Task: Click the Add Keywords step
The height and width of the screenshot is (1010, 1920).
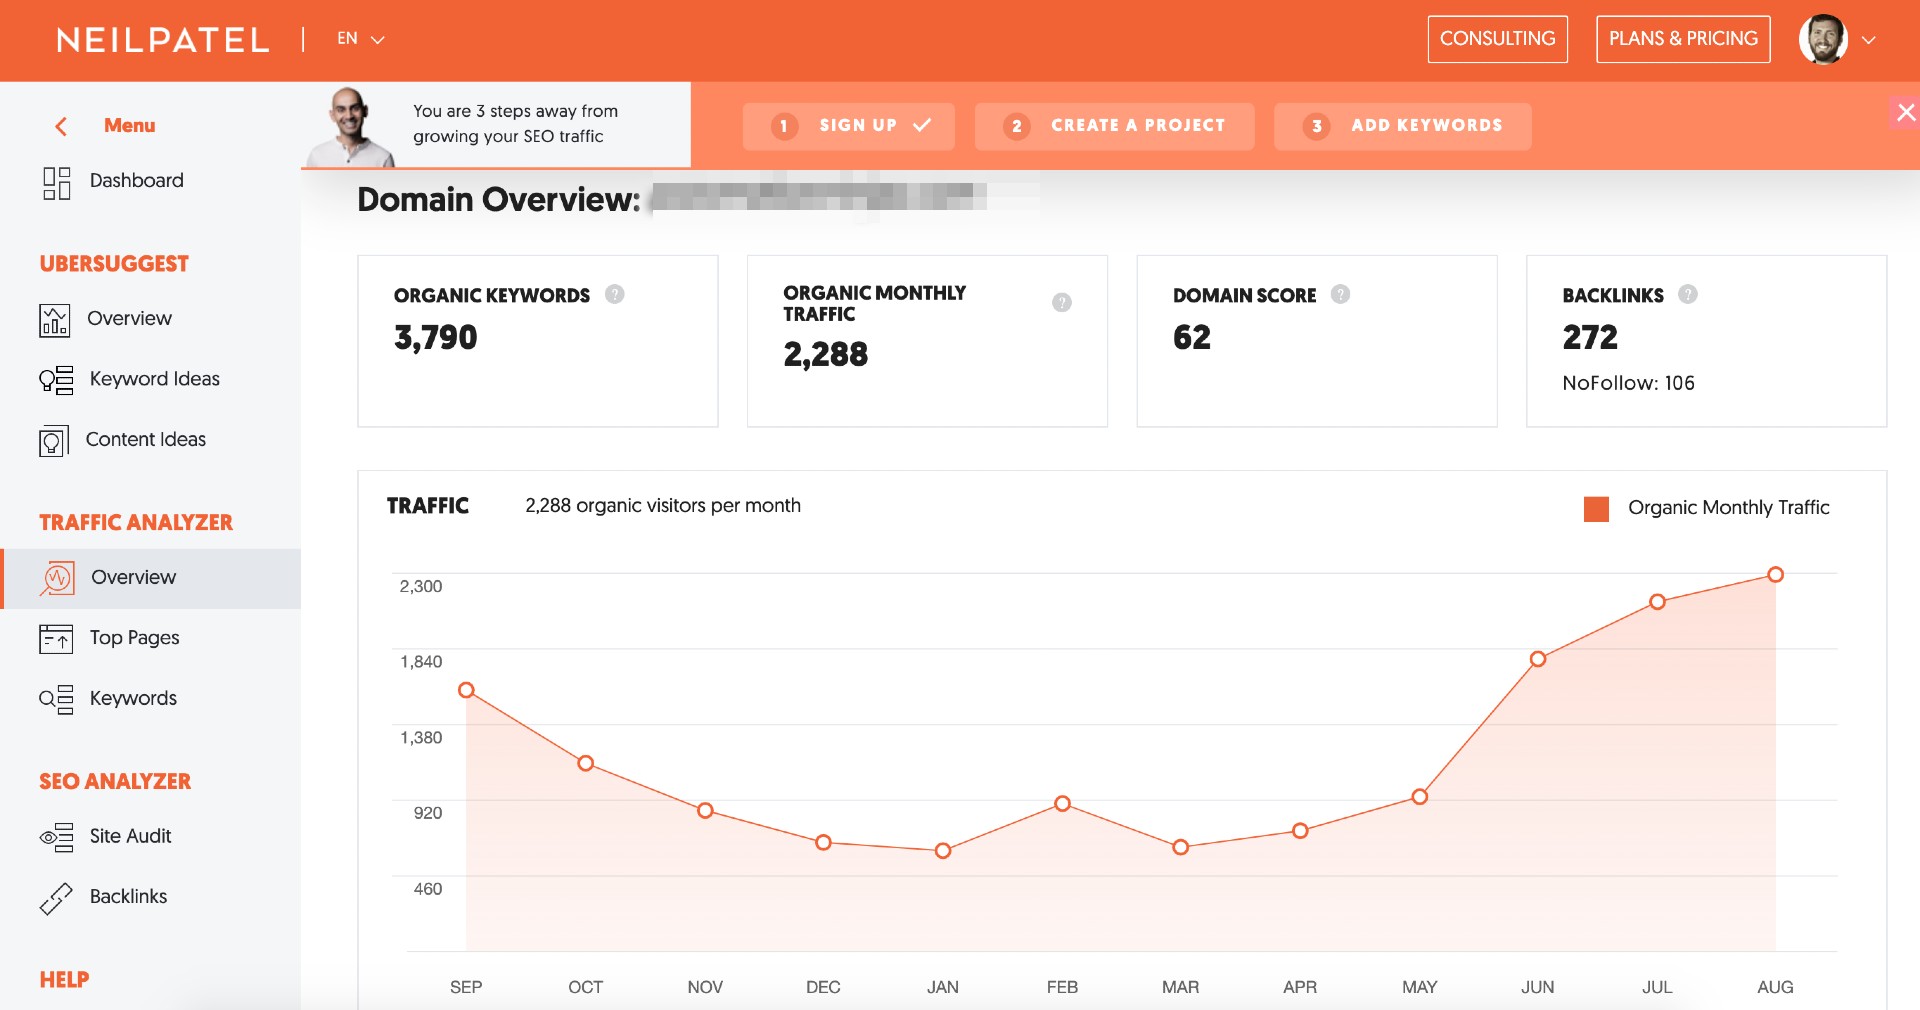Action: click(1403, 126)
